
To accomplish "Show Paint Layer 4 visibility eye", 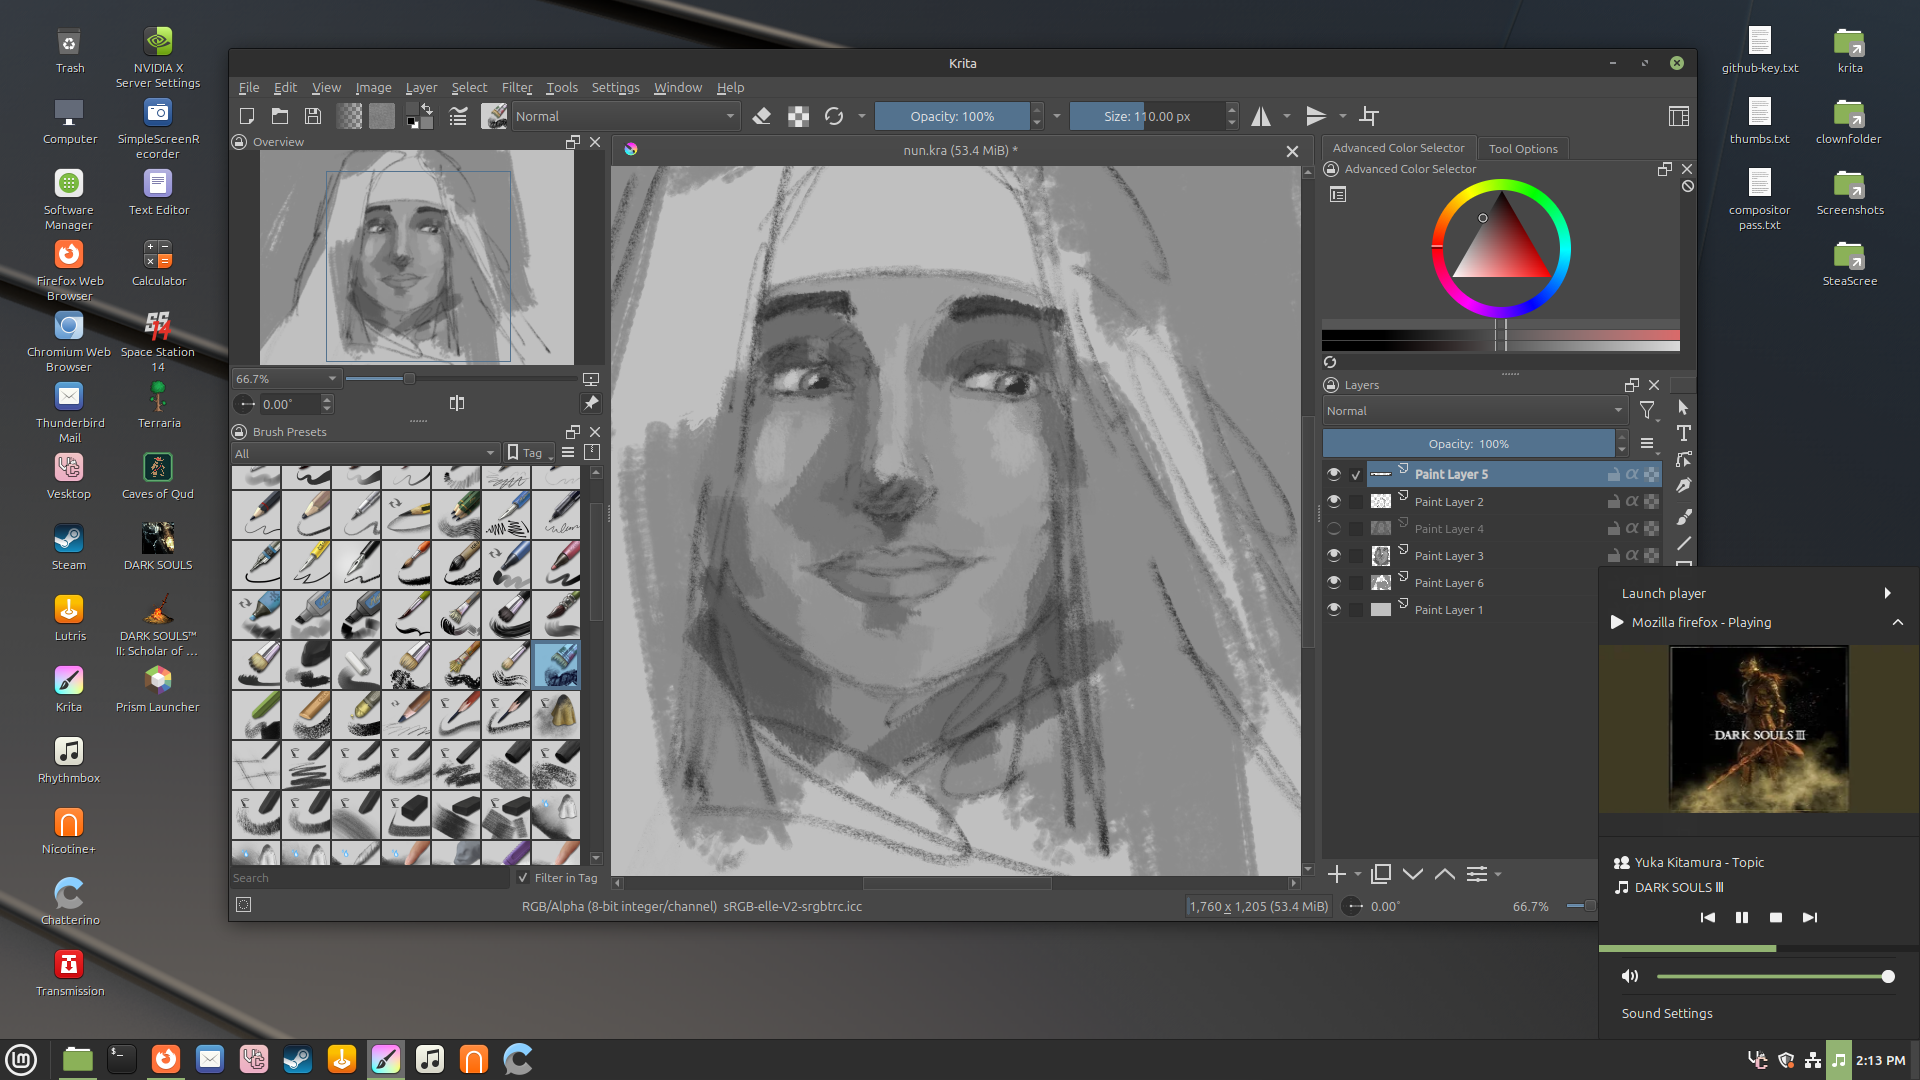I will pos(1334,528).
